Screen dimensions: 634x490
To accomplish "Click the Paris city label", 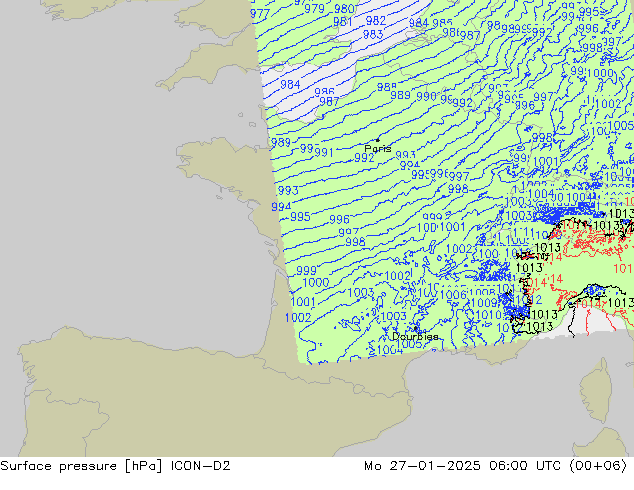I will (x=378, y=149).
